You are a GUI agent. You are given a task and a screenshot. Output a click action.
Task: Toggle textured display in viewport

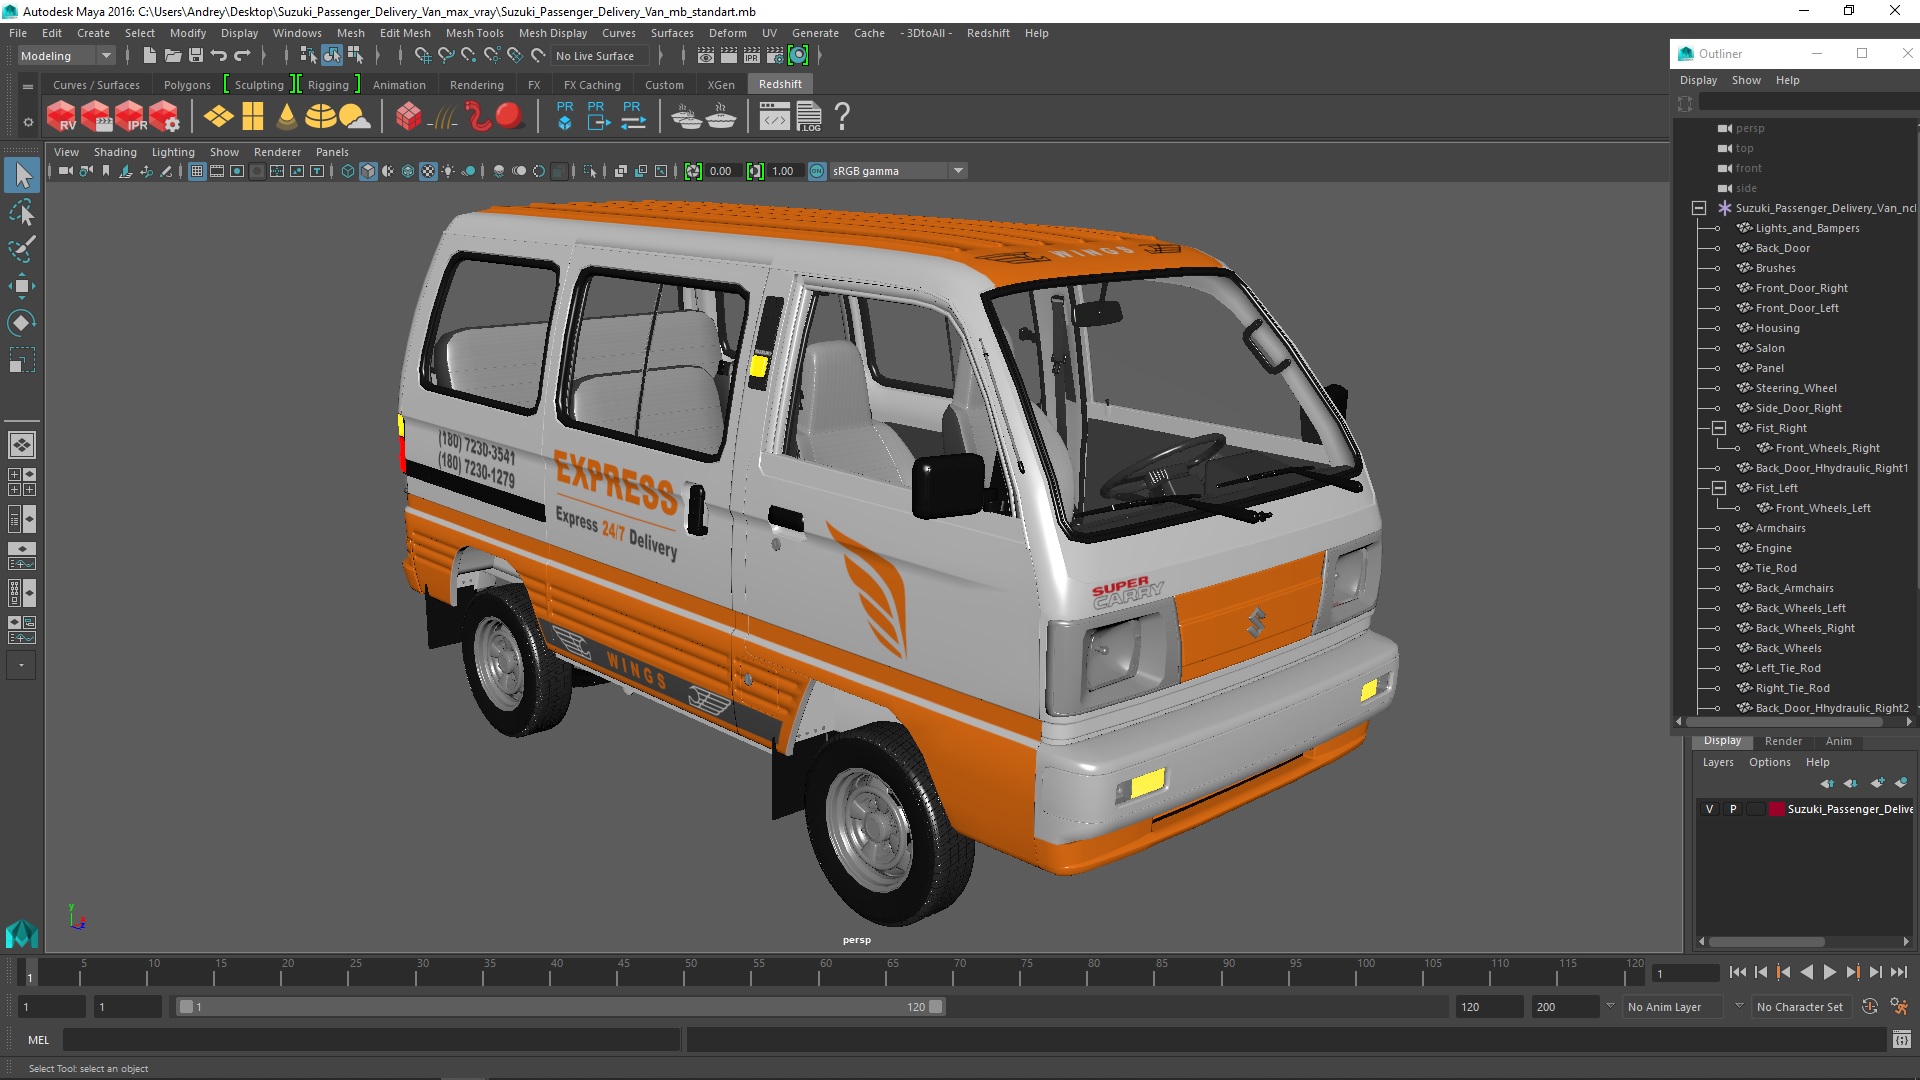(x=428, y=172)
